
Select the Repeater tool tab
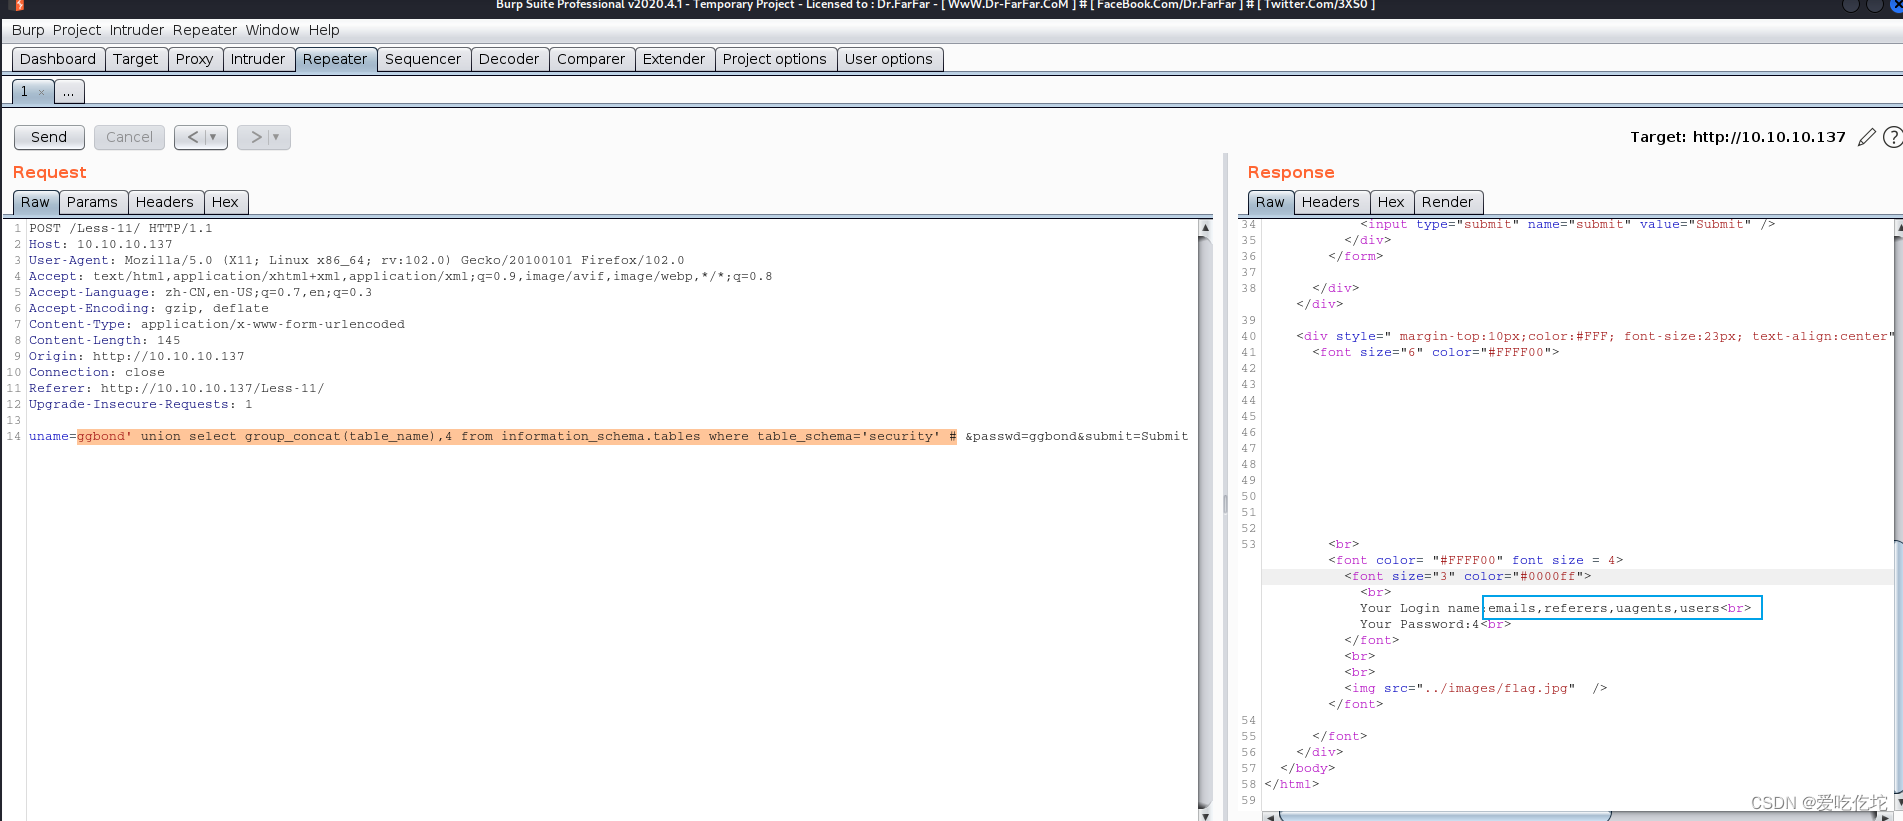click(335, 59)
